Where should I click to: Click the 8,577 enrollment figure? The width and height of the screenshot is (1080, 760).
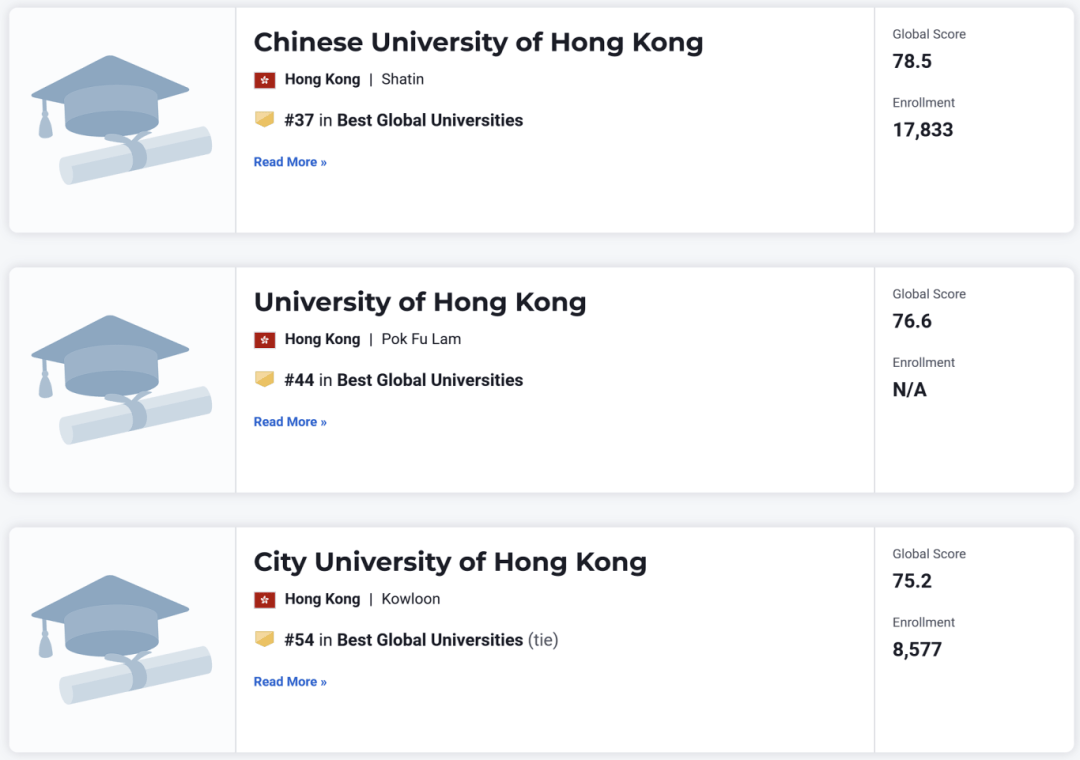click(x=917, y=650)
